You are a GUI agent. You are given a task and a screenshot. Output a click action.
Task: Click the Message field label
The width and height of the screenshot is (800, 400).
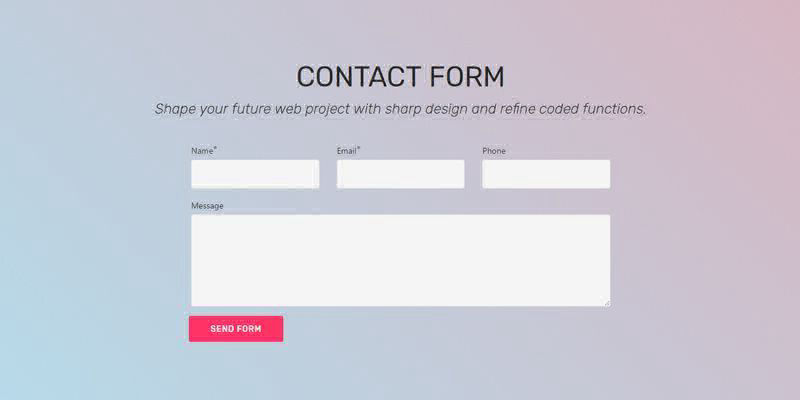pyautogui.click(x=207, y=206)
